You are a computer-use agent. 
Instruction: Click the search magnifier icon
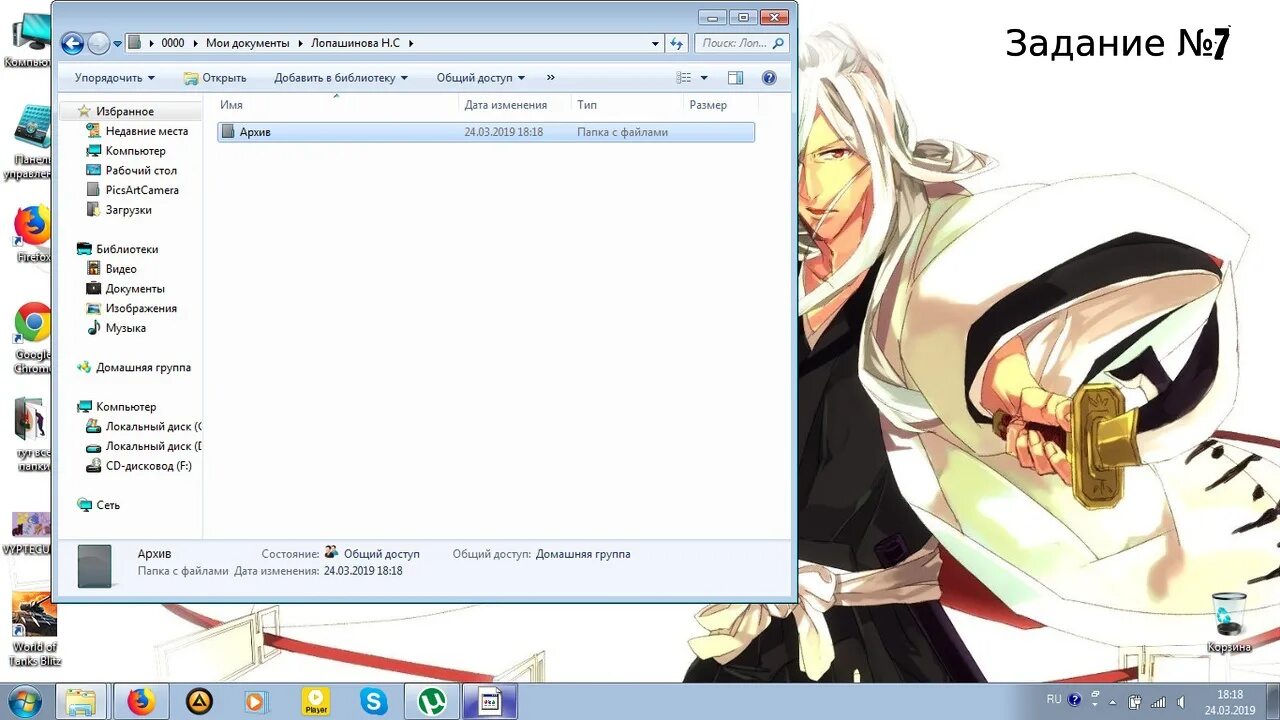[779, 43]
